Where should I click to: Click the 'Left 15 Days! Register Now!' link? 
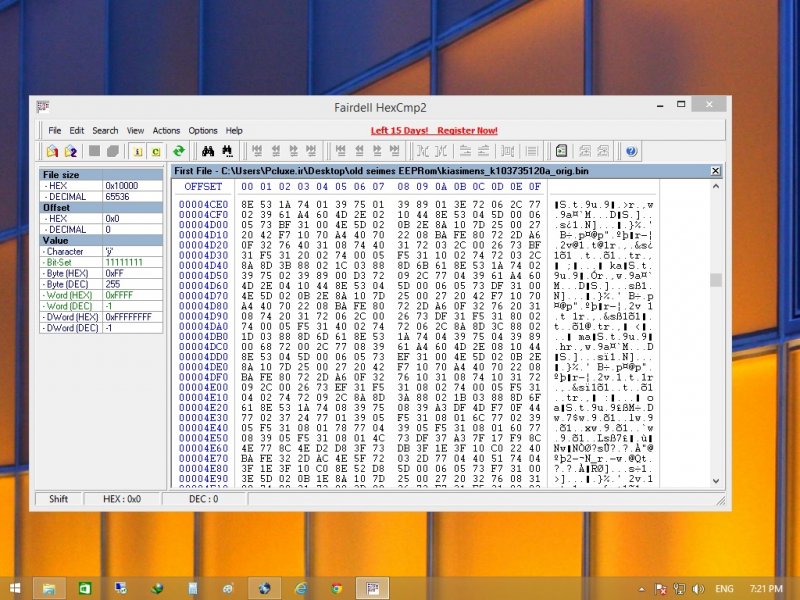pyautogui.click(x=434, y=131)
